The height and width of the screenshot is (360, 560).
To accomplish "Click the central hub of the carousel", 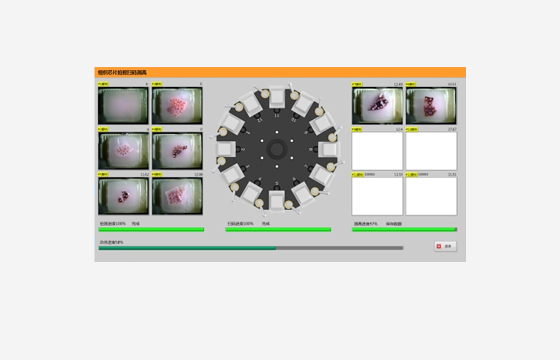I will click(277, 149).
